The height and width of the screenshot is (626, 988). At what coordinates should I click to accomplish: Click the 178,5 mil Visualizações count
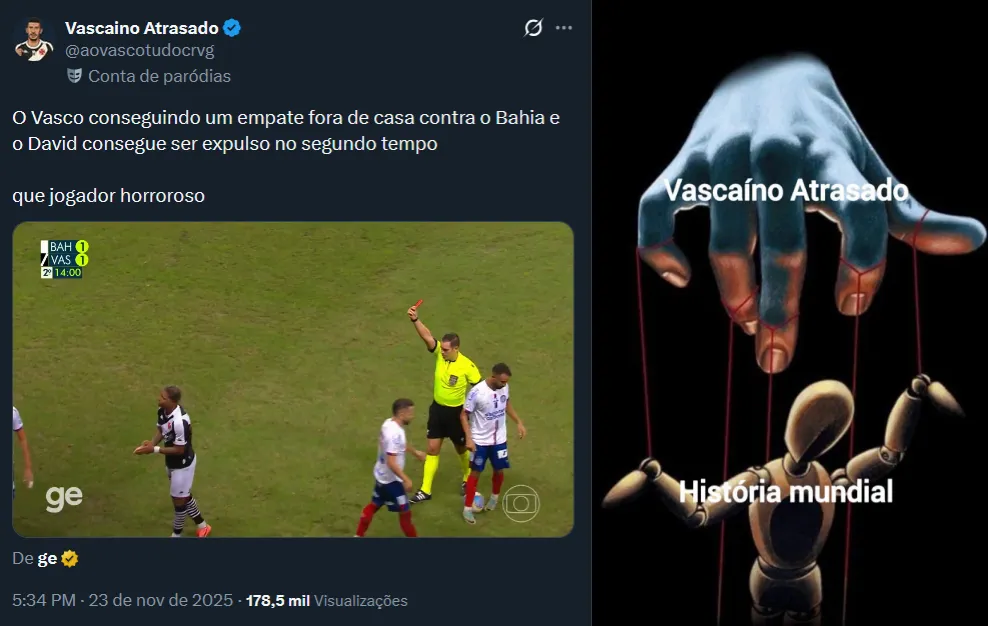click(326, 601)
